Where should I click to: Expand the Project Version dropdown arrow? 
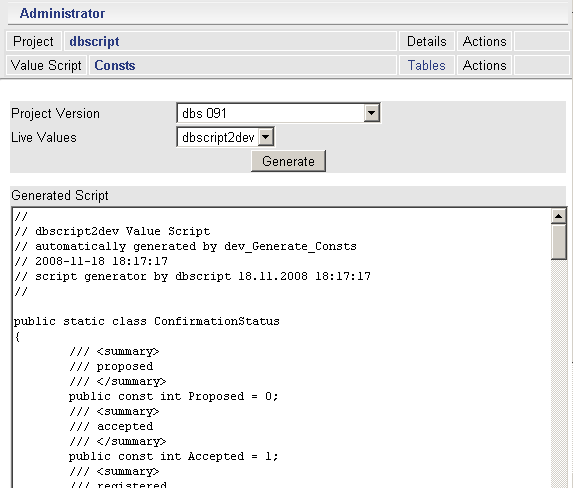[x=371, y=113]
